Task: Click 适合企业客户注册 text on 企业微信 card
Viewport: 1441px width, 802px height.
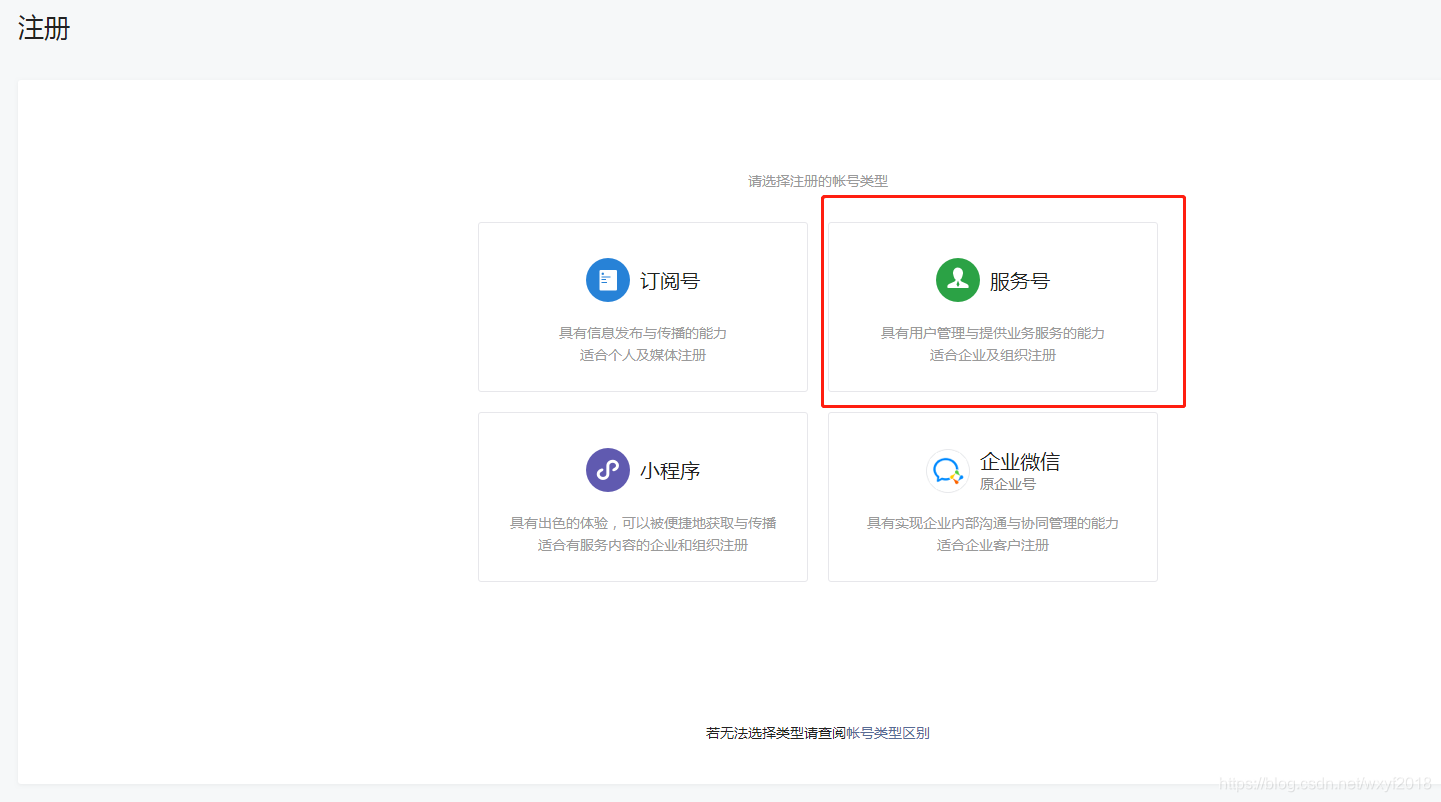Action: [x=992, y=544]
